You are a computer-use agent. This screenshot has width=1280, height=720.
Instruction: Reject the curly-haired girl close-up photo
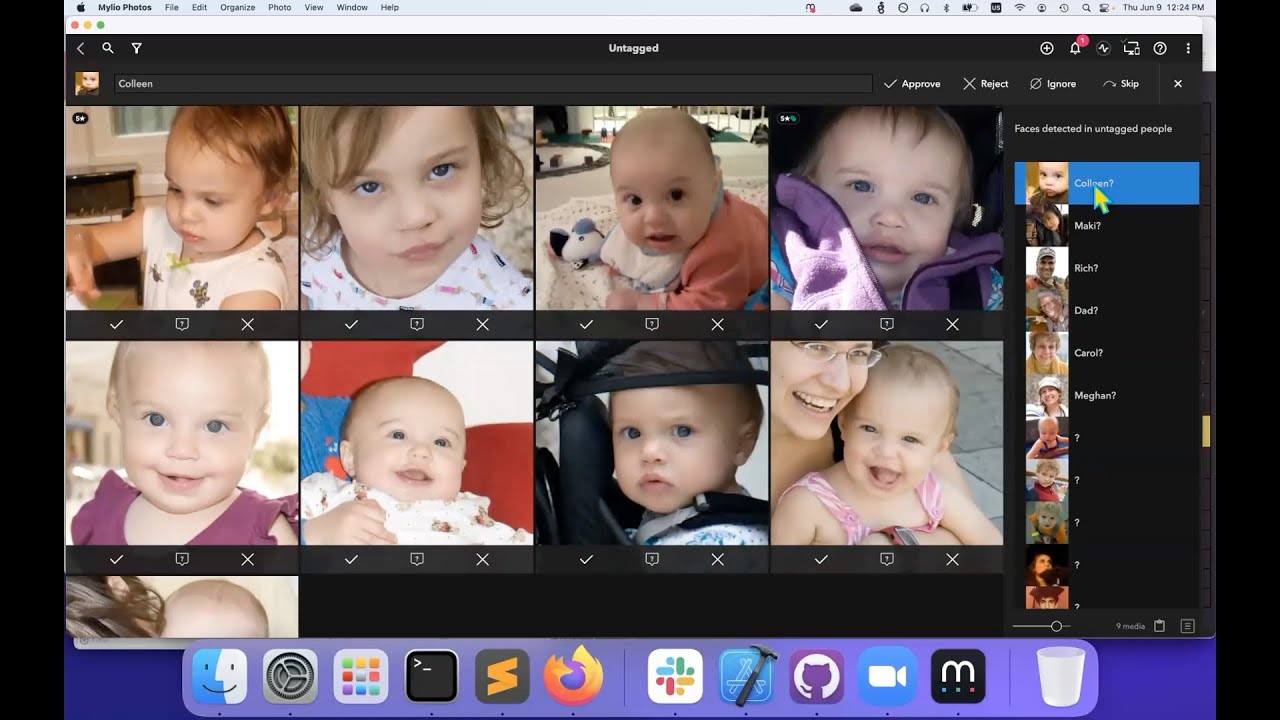(x=483, y=324)
